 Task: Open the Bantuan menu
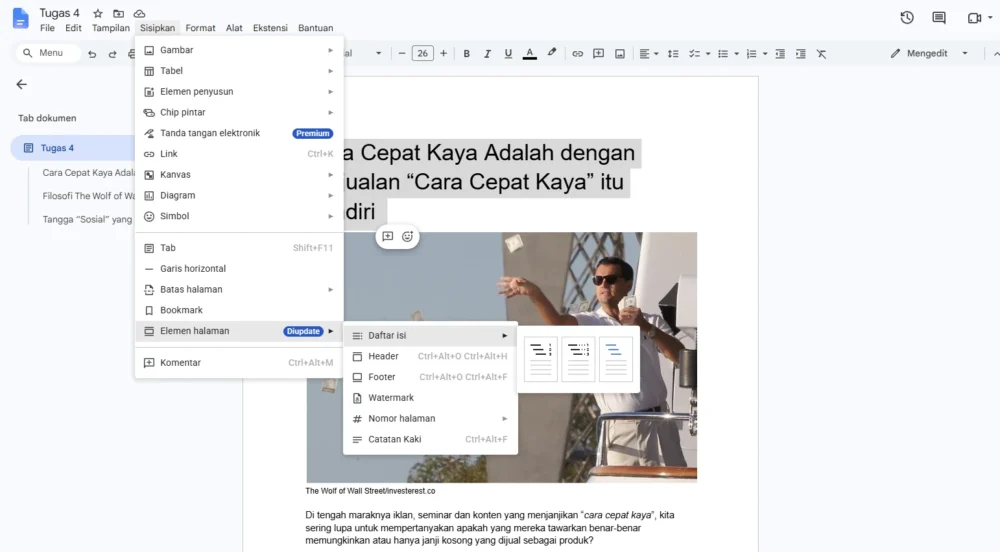[x=316, y=28]
